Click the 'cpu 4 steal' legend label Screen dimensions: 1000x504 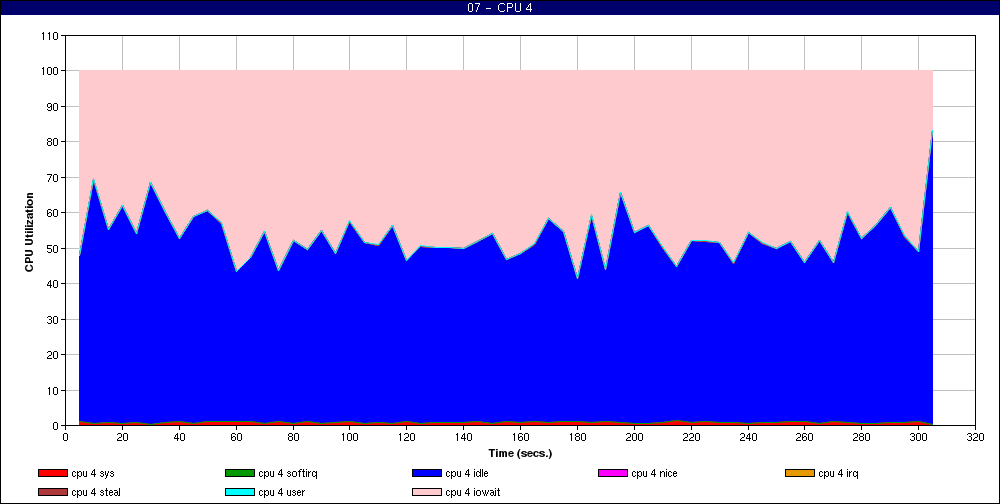[x=96, y=493]
